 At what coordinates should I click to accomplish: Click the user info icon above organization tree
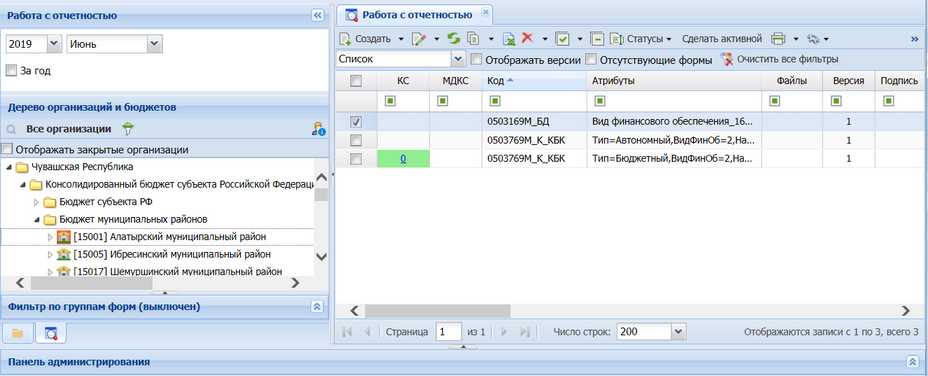click(x=318, y=128)
